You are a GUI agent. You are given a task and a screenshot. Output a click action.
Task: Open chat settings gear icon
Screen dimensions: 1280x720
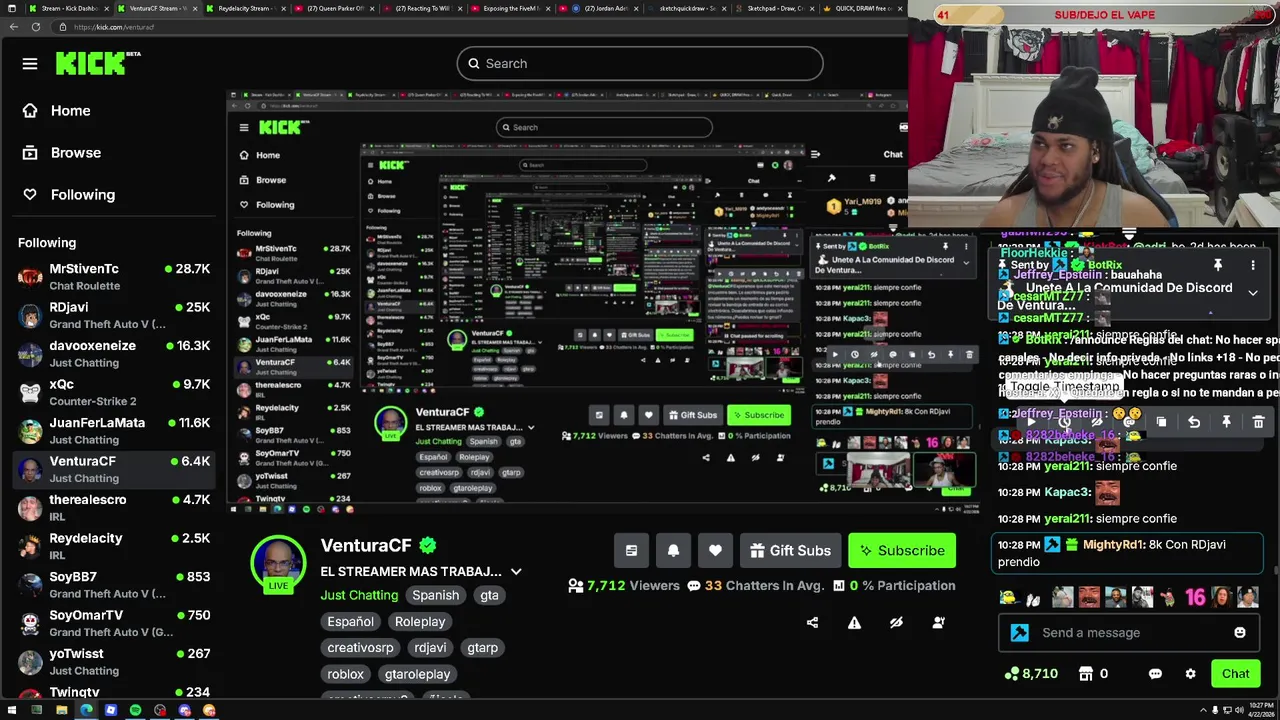(1190, 674)
